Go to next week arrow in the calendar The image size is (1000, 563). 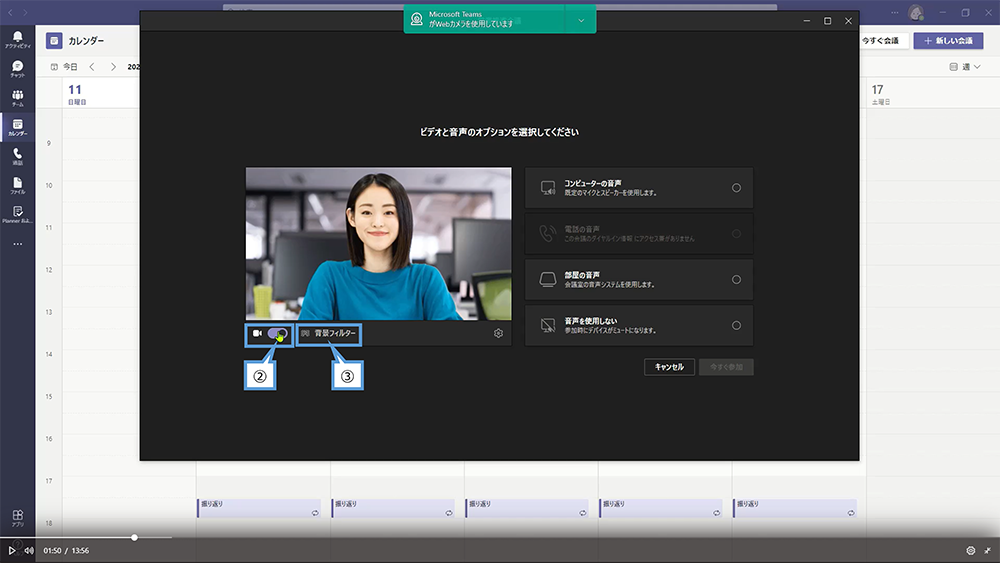tap(113, 66)
